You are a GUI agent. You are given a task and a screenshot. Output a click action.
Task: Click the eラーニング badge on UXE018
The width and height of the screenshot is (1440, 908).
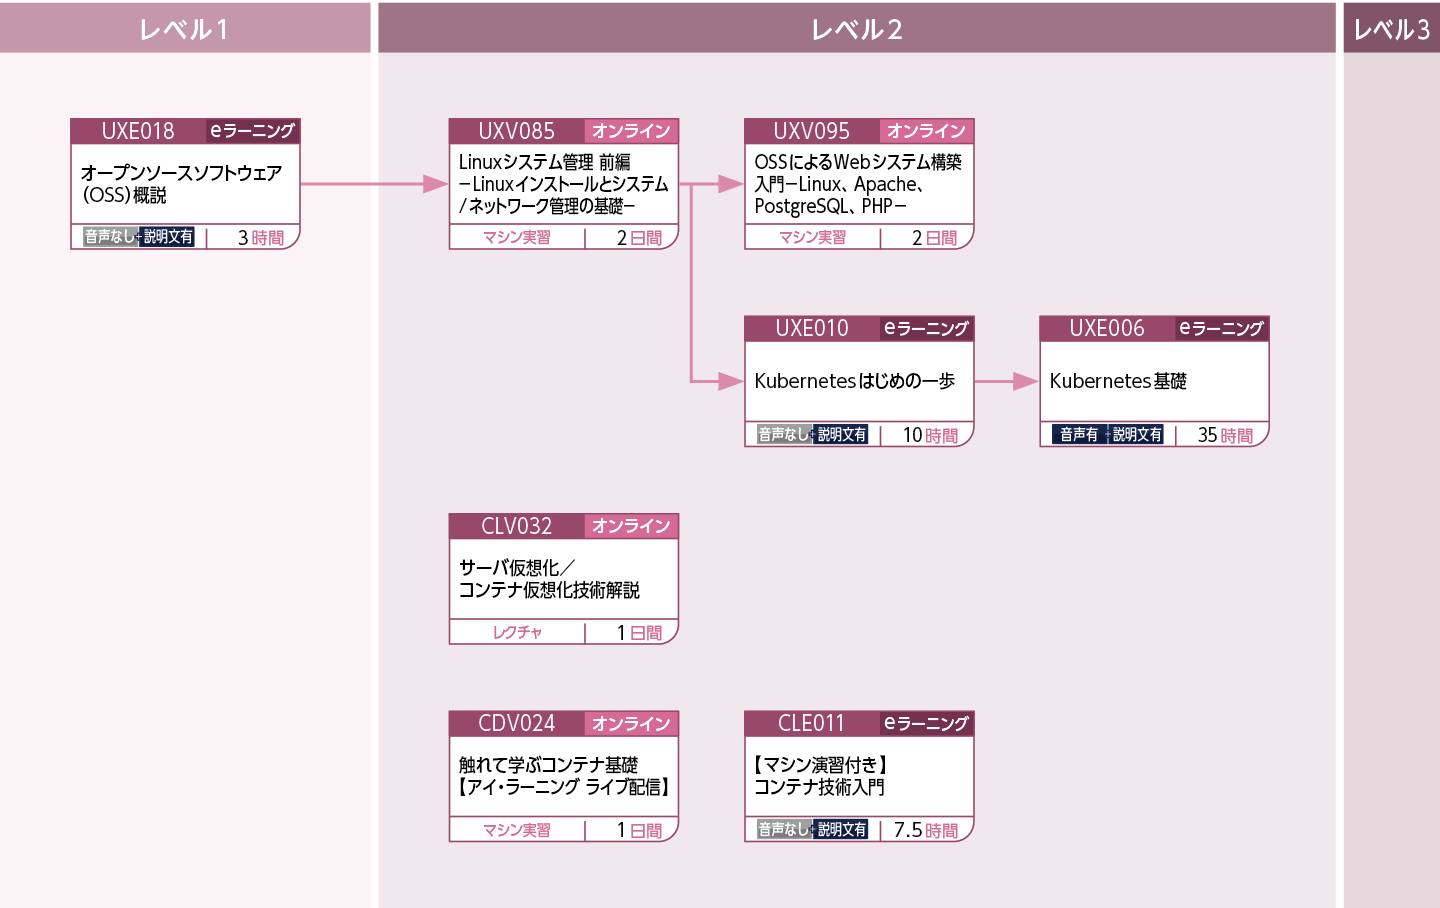coord(252,130)
